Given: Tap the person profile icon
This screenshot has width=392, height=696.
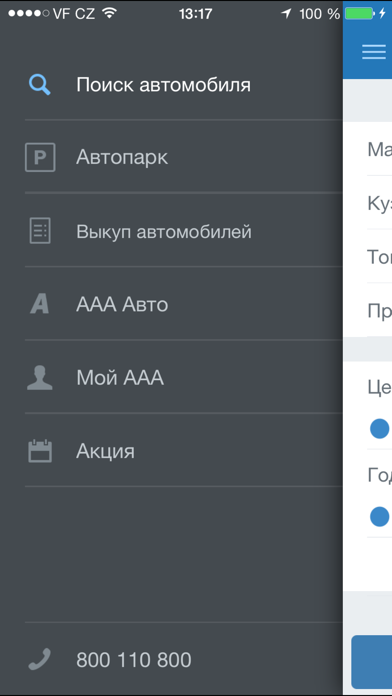Looking at the screenshot, I should coord(40,378).
